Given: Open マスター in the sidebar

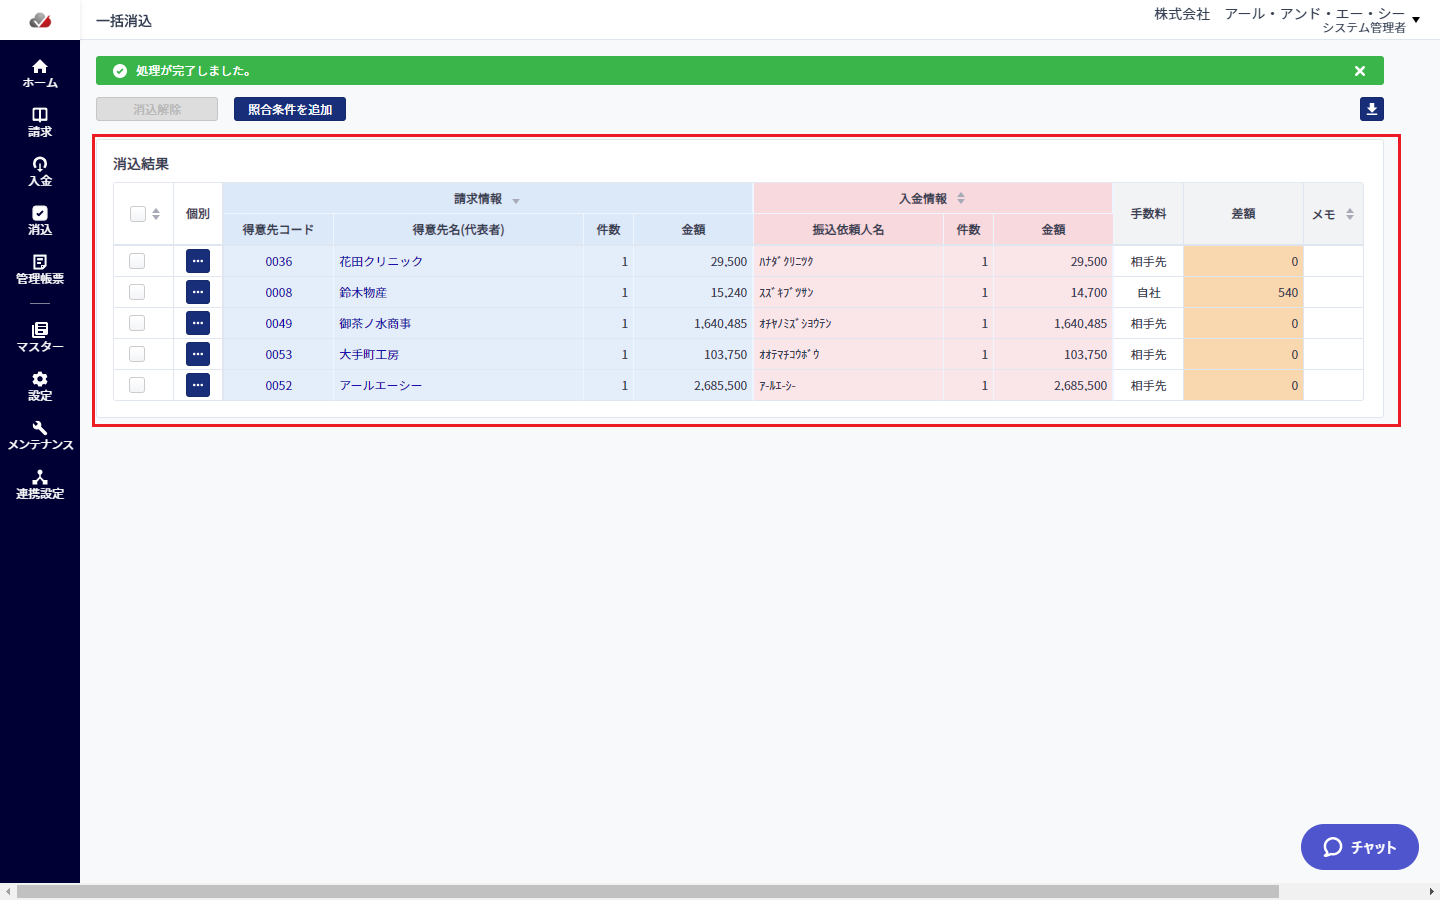Looking at the screenshot, I should [x=40, y=338].
